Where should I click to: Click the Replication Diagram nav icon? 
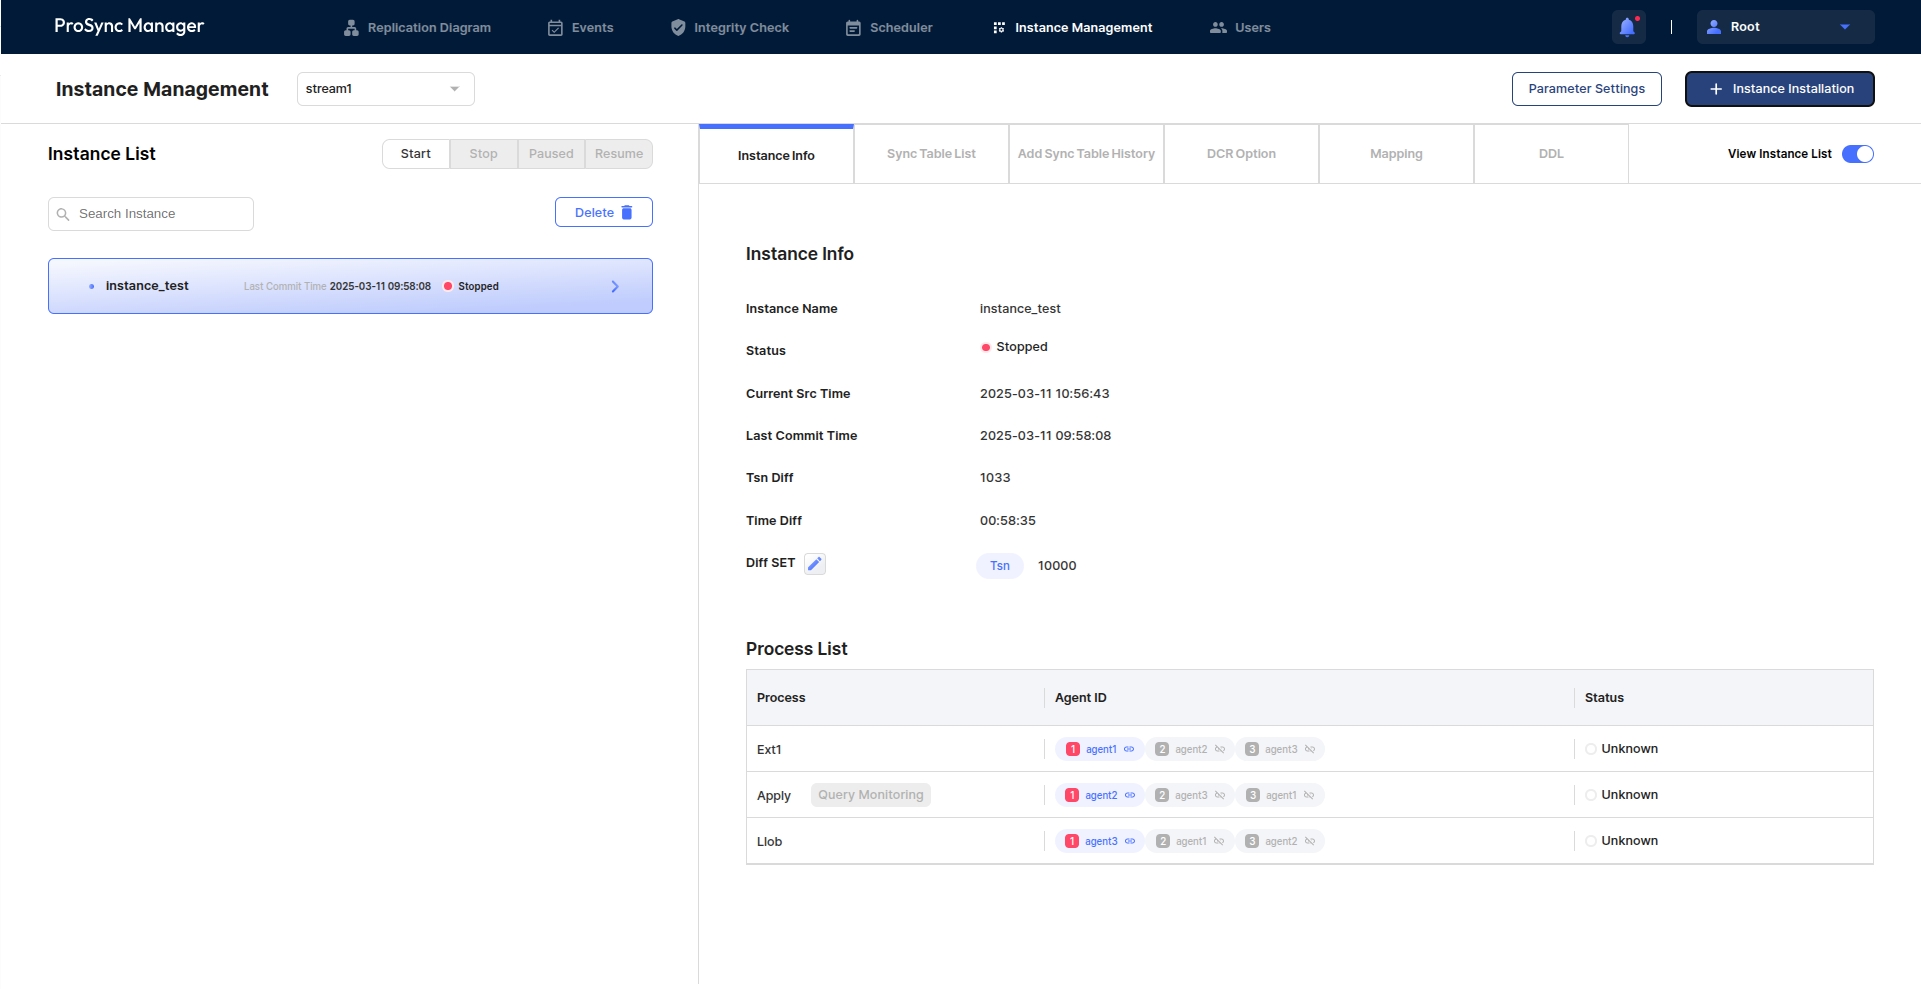point(351,28)
